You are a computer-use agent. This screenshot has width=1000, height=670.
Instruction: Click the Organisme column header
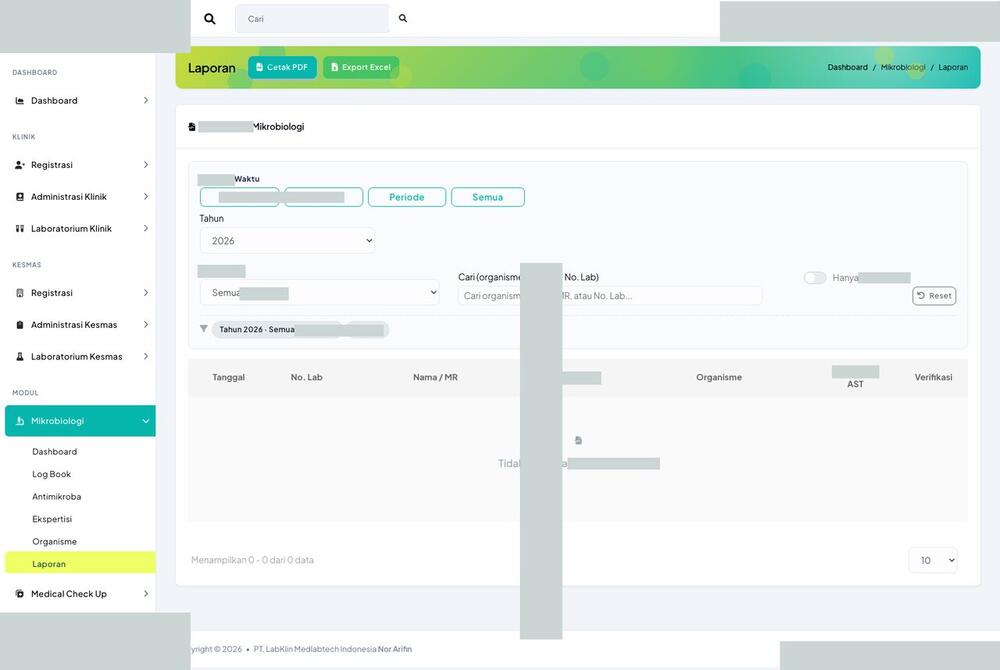(x=719, y=377)
